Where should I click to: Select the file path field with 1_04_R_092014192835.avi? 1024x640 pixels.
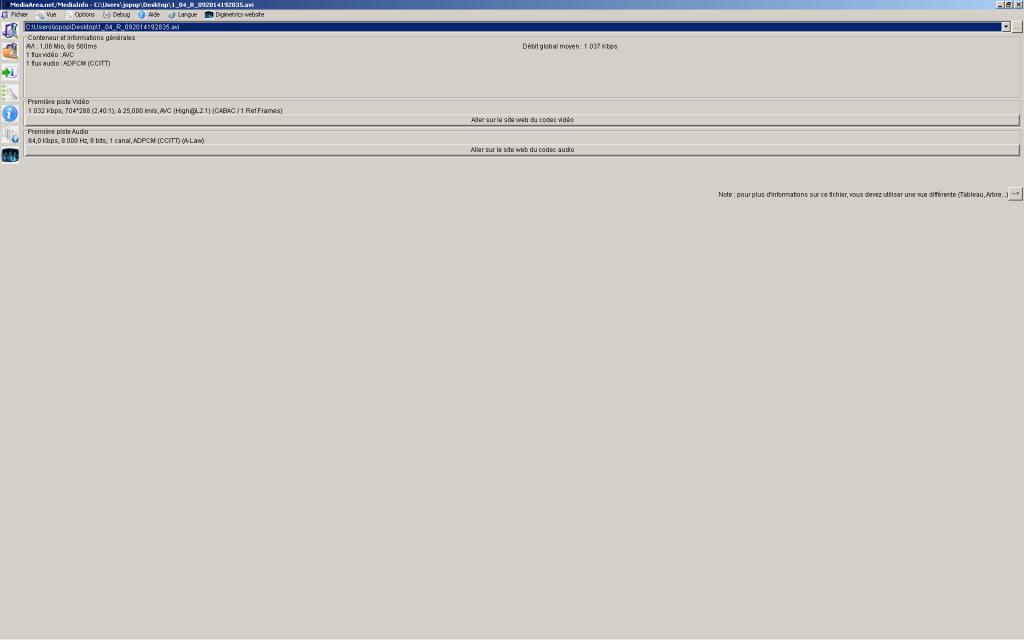click(513, 27)
